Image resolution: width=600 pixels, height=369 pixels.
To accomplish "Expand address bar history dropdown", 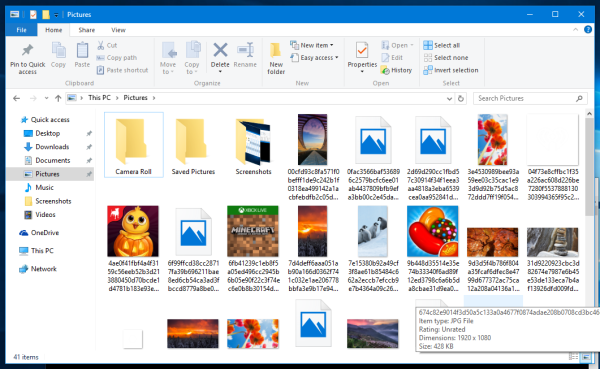I will 449,98.
